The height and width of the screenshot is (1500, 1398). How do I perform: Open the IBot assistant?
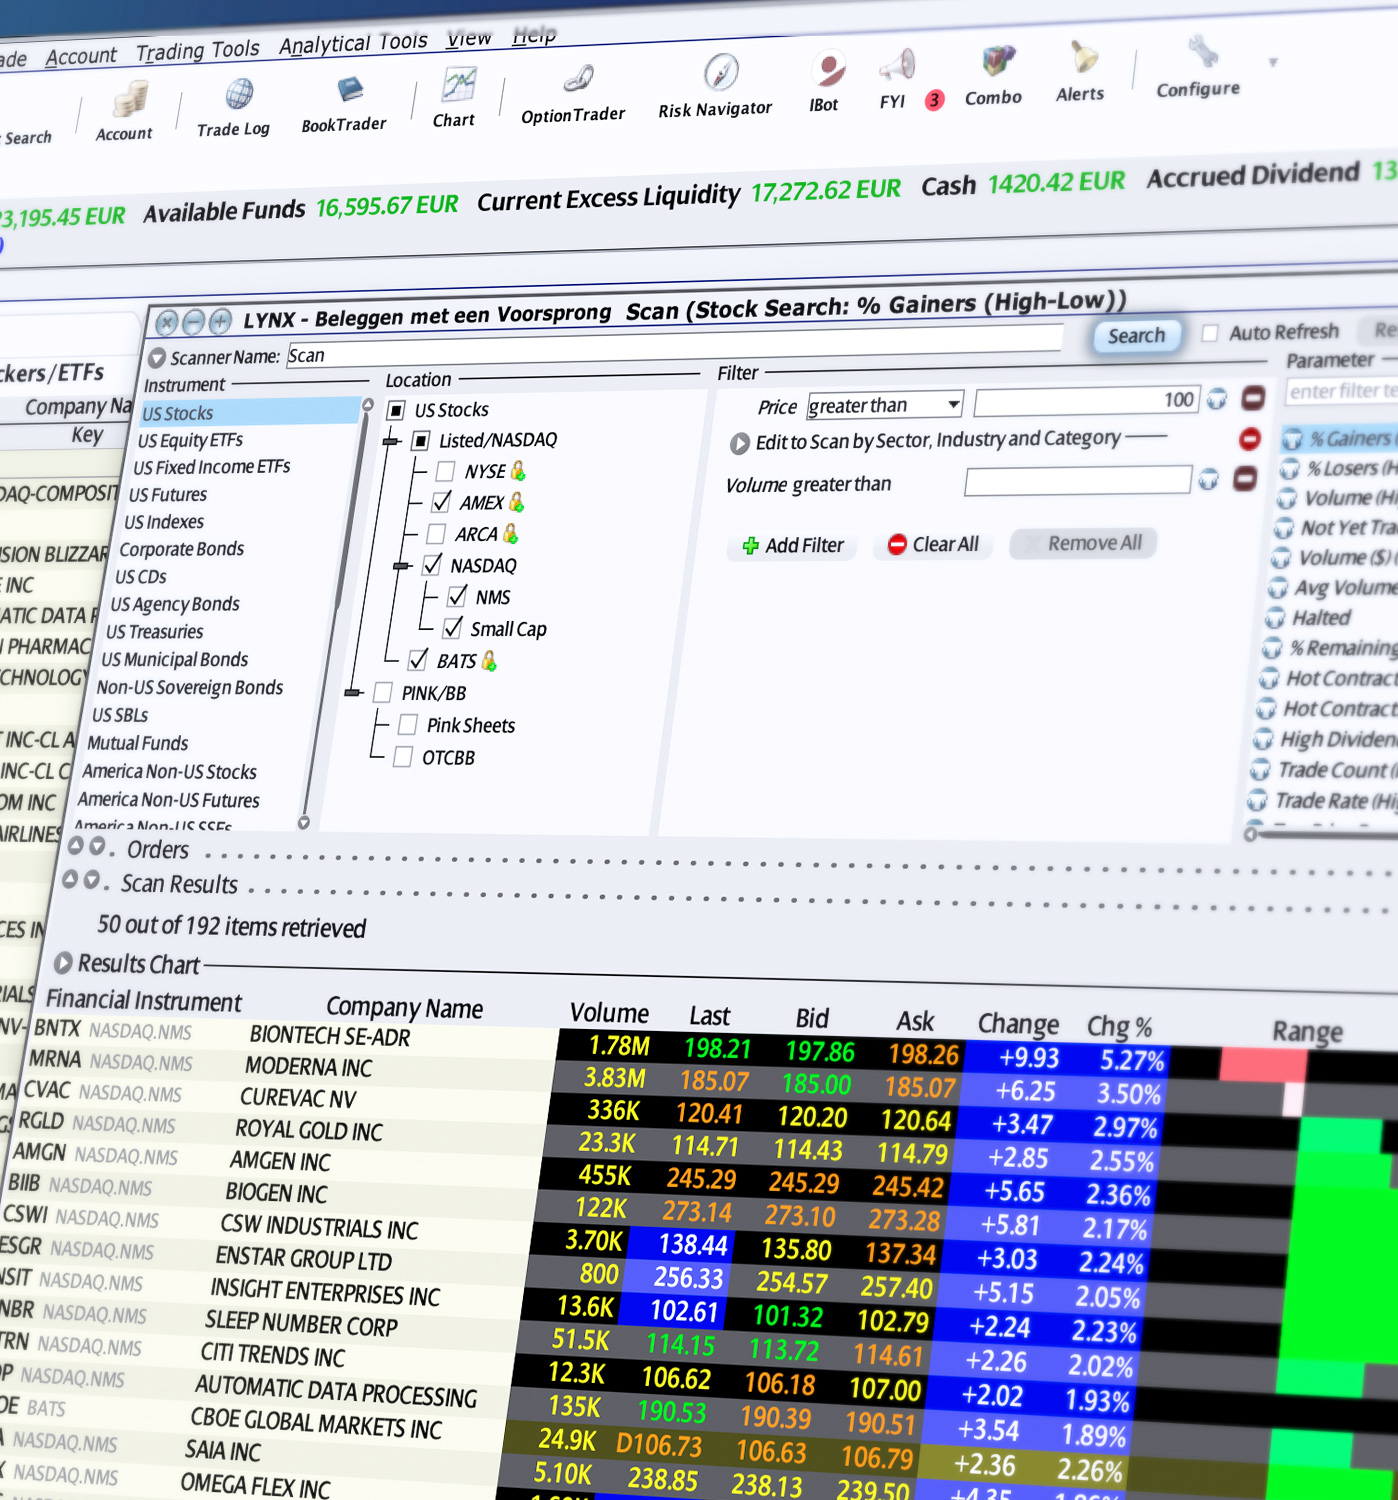coord(826,82)
